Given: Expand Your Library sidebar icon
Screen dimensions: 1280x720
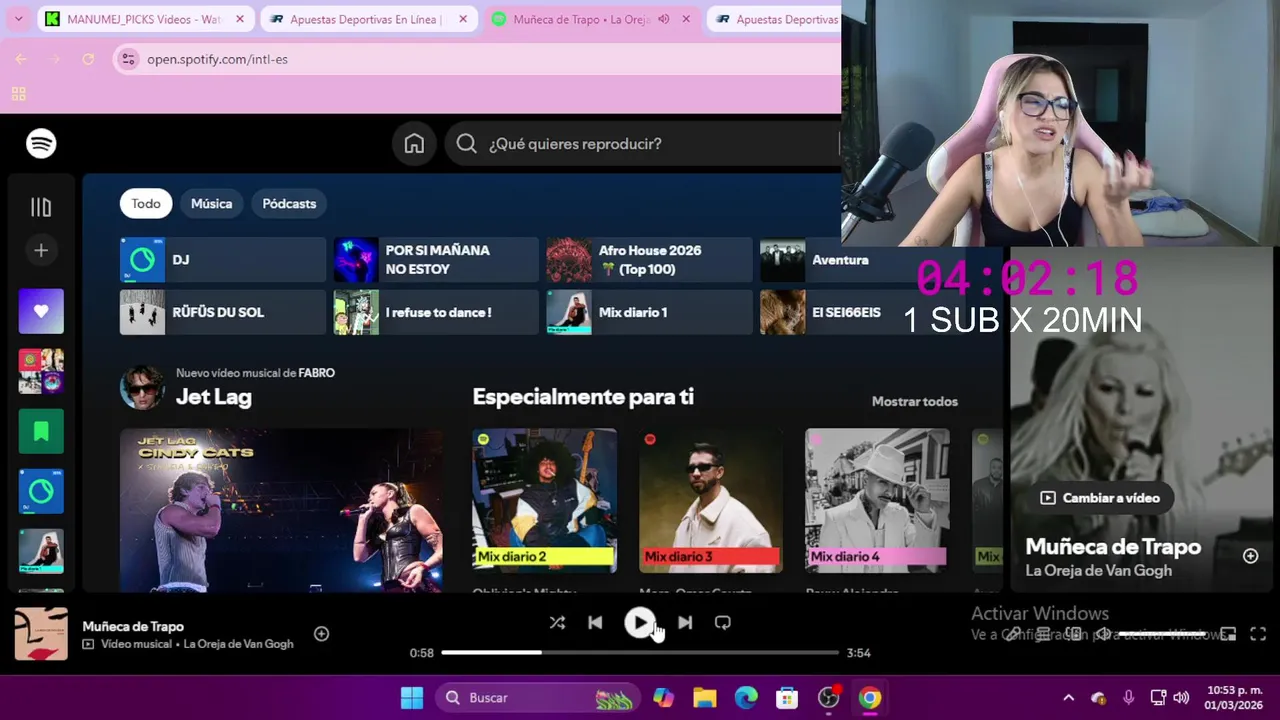Looking at the screenshot, I should pos(41,207).
